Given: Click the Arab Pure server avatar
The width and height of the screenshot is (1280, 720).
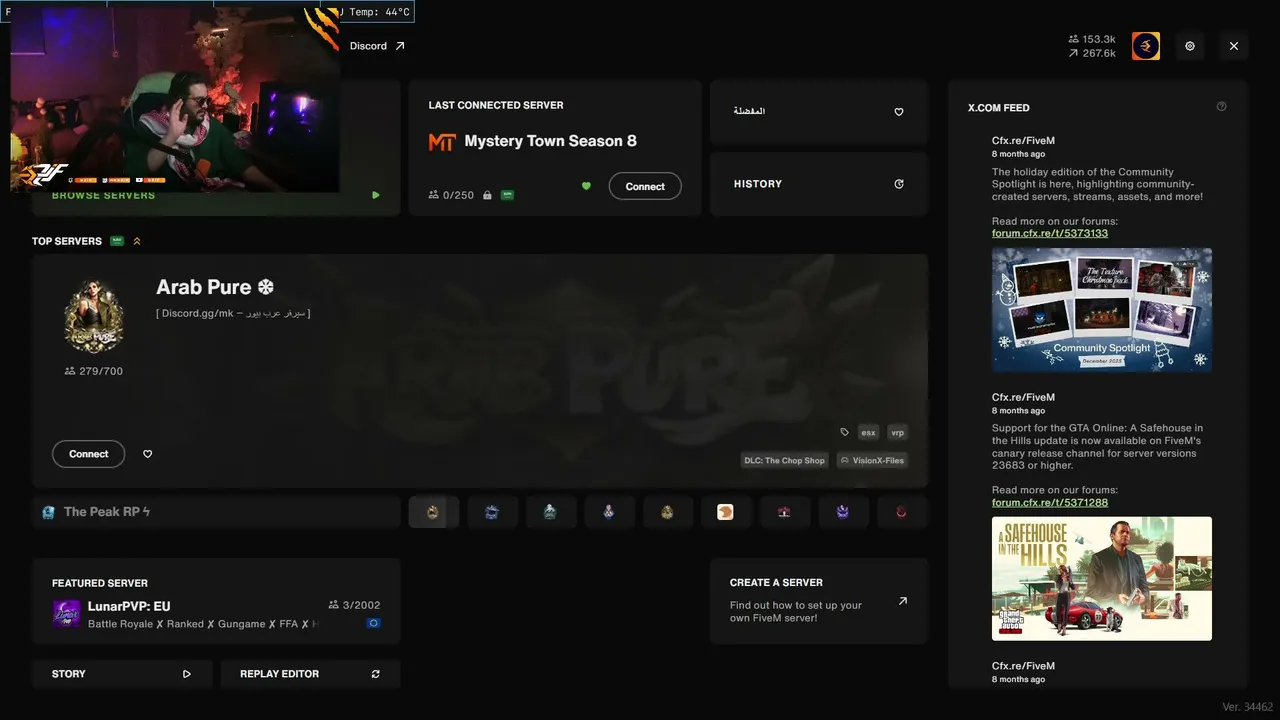Looking at the screenshot, I should point(94,316).
